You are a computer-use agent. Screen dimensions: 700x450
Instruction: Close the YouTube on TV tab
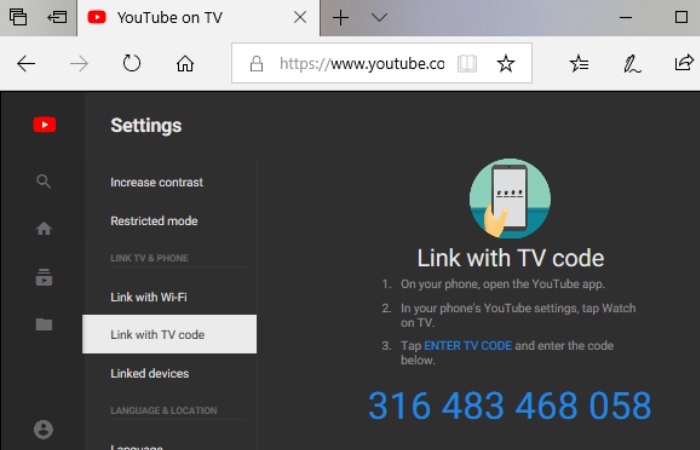pos(300,17)
